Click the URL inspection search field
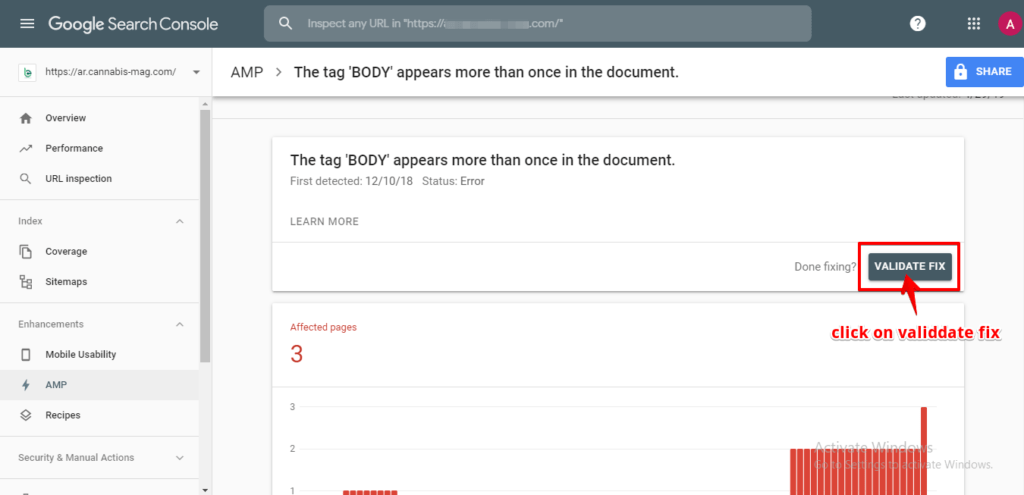The width and height of the screenshot is (1024, 495). pos(540,23)
